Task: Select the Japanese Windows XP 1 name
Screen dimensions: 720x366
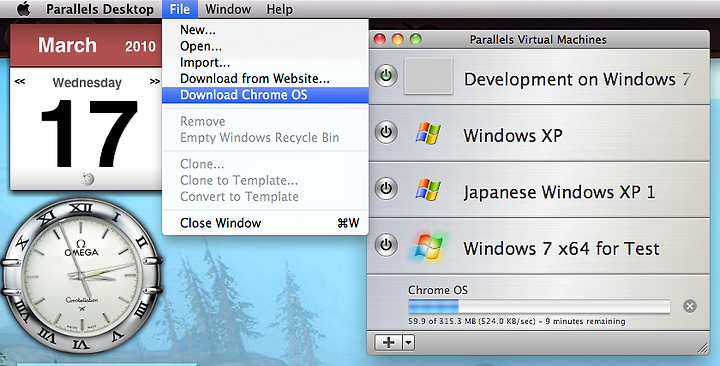Action: 559,192
